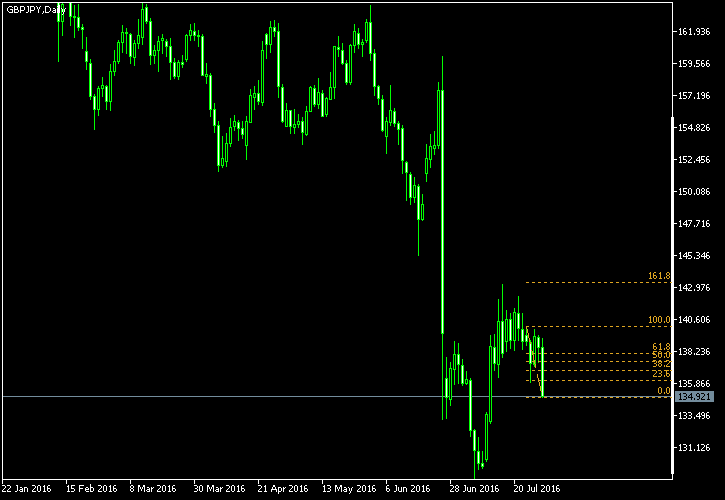Click the 6 Jun 2016 date label
Image resolution: width=725 pixels, height=500 pixels.
pos(408,489)
